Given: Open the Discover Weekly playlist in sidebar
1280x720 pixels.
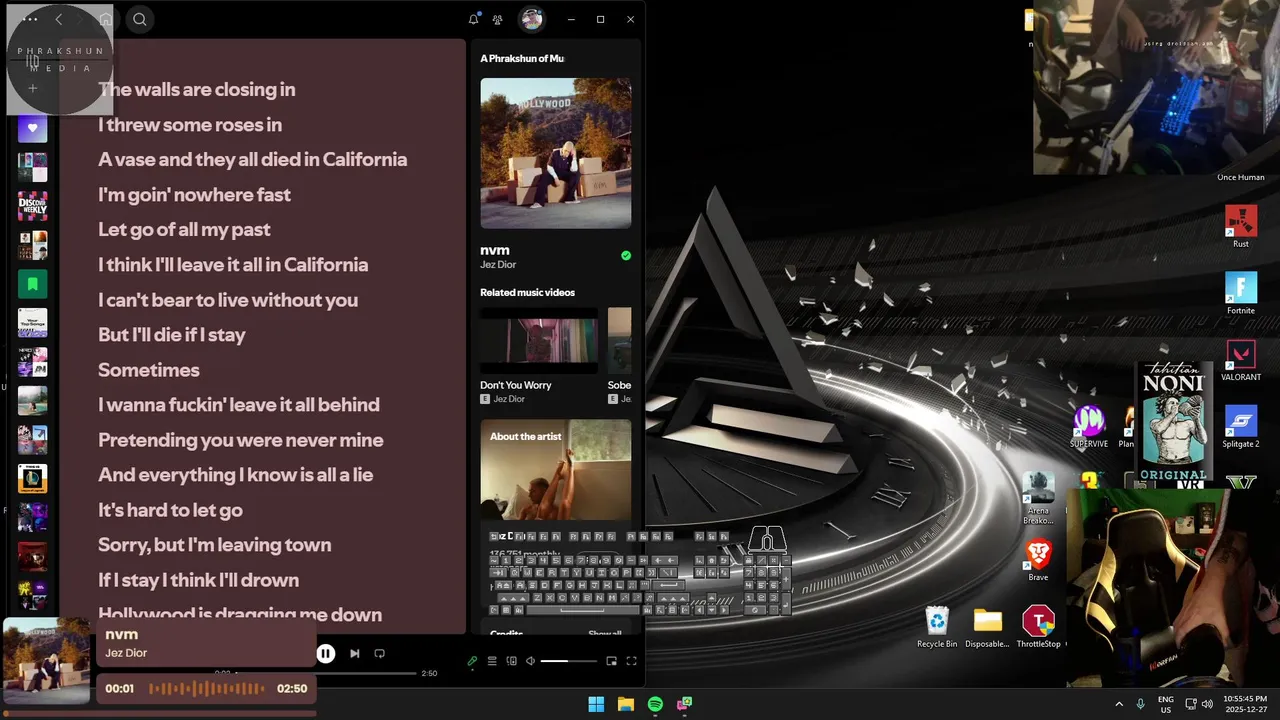Looking at the screenshot, I should point(32,206).
